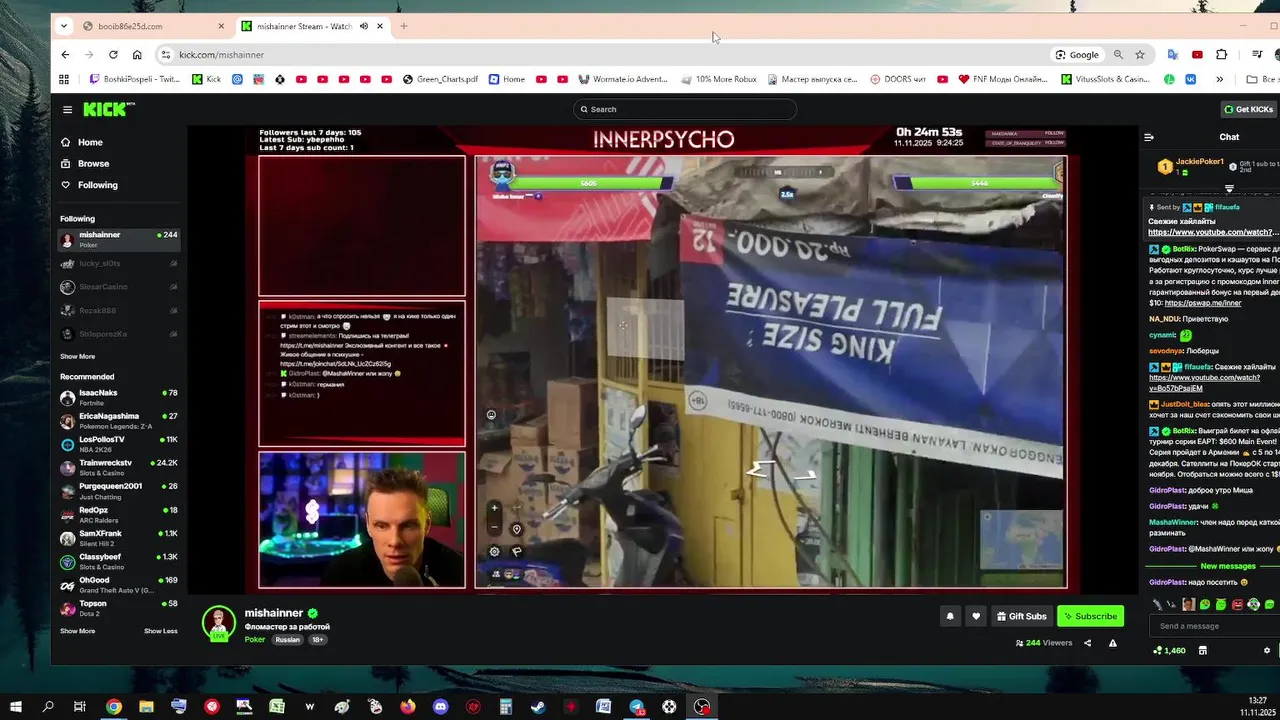The image size is (1280, 720).
Task: Collapse chat panel with the arrow icon
Action: 1149,137
